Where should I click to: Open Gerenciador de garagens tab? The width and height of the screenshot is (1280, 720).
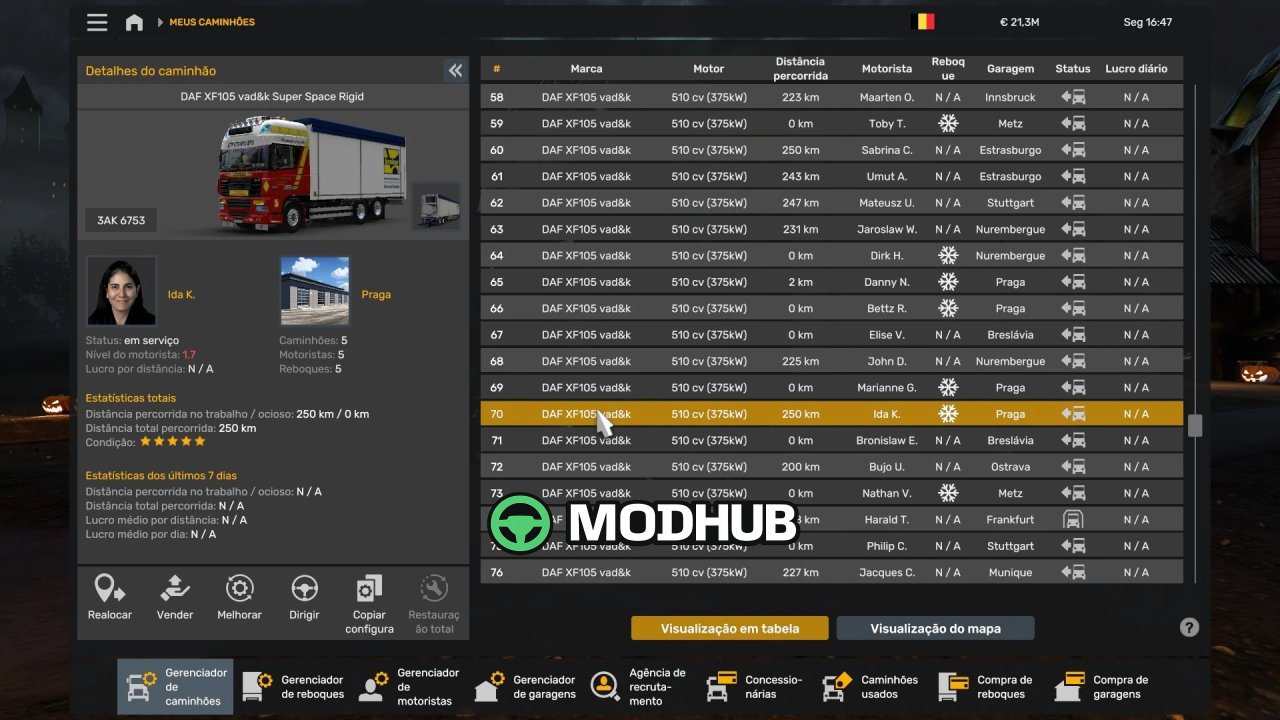[x=524, y=687]
